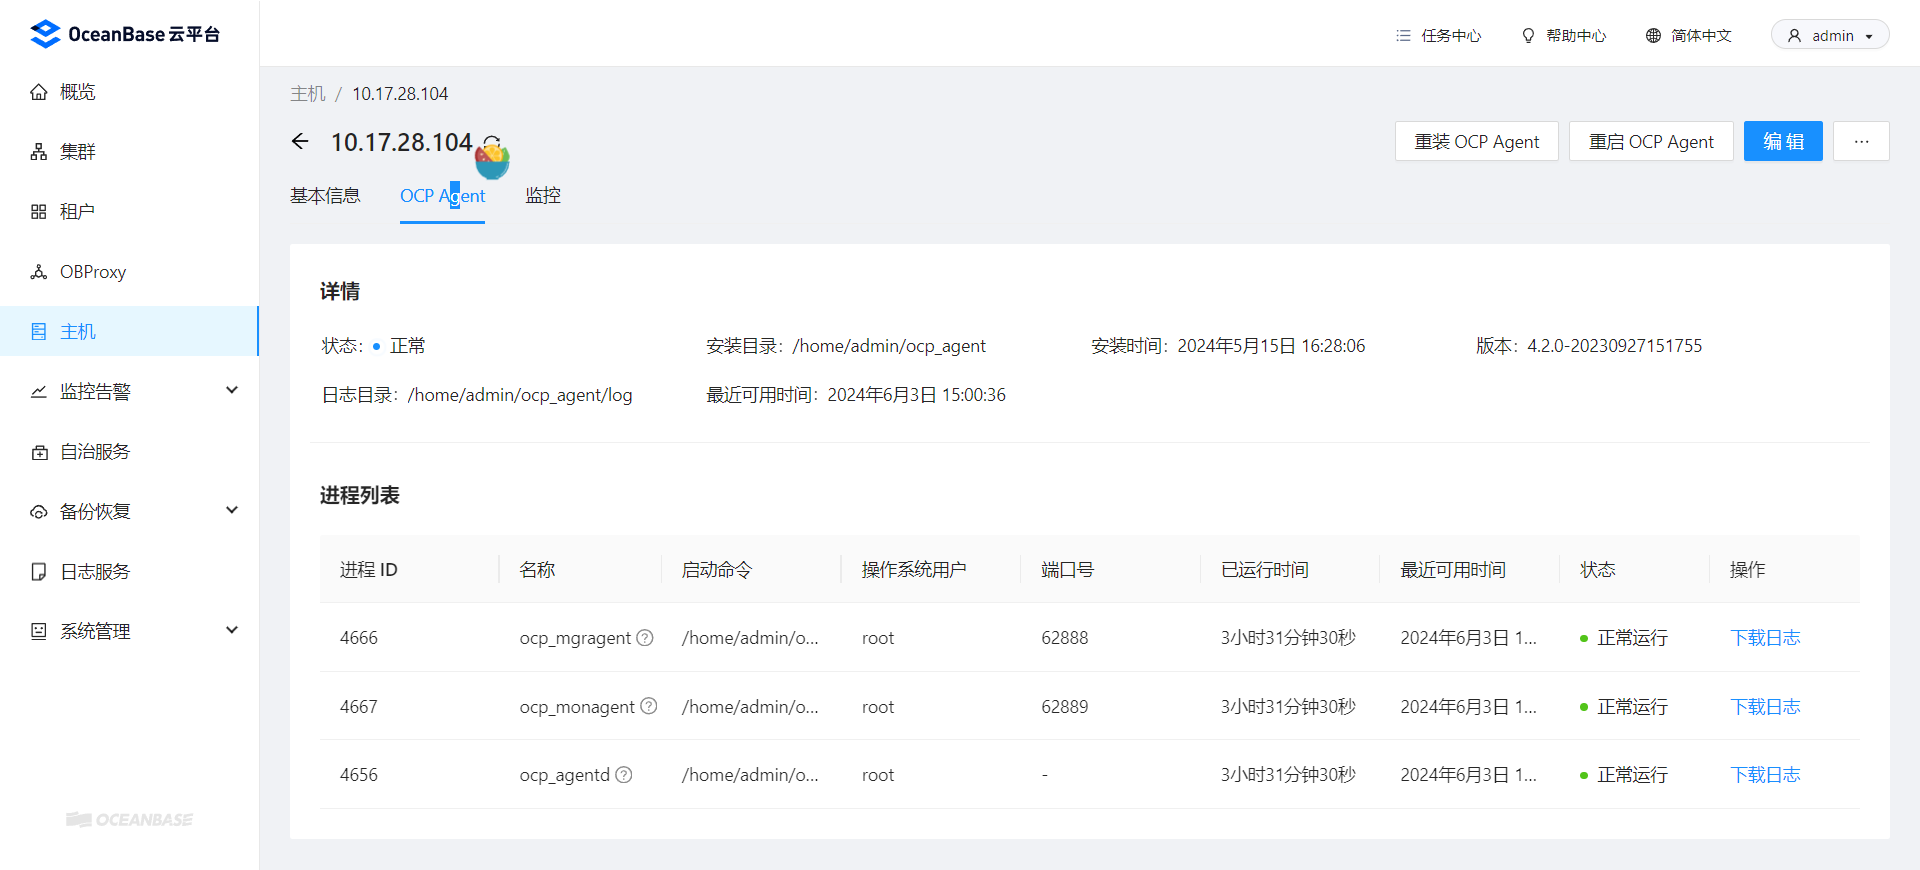Click the 监控告警 chart icon
The image size is (1920, 870).
[39, 392]
